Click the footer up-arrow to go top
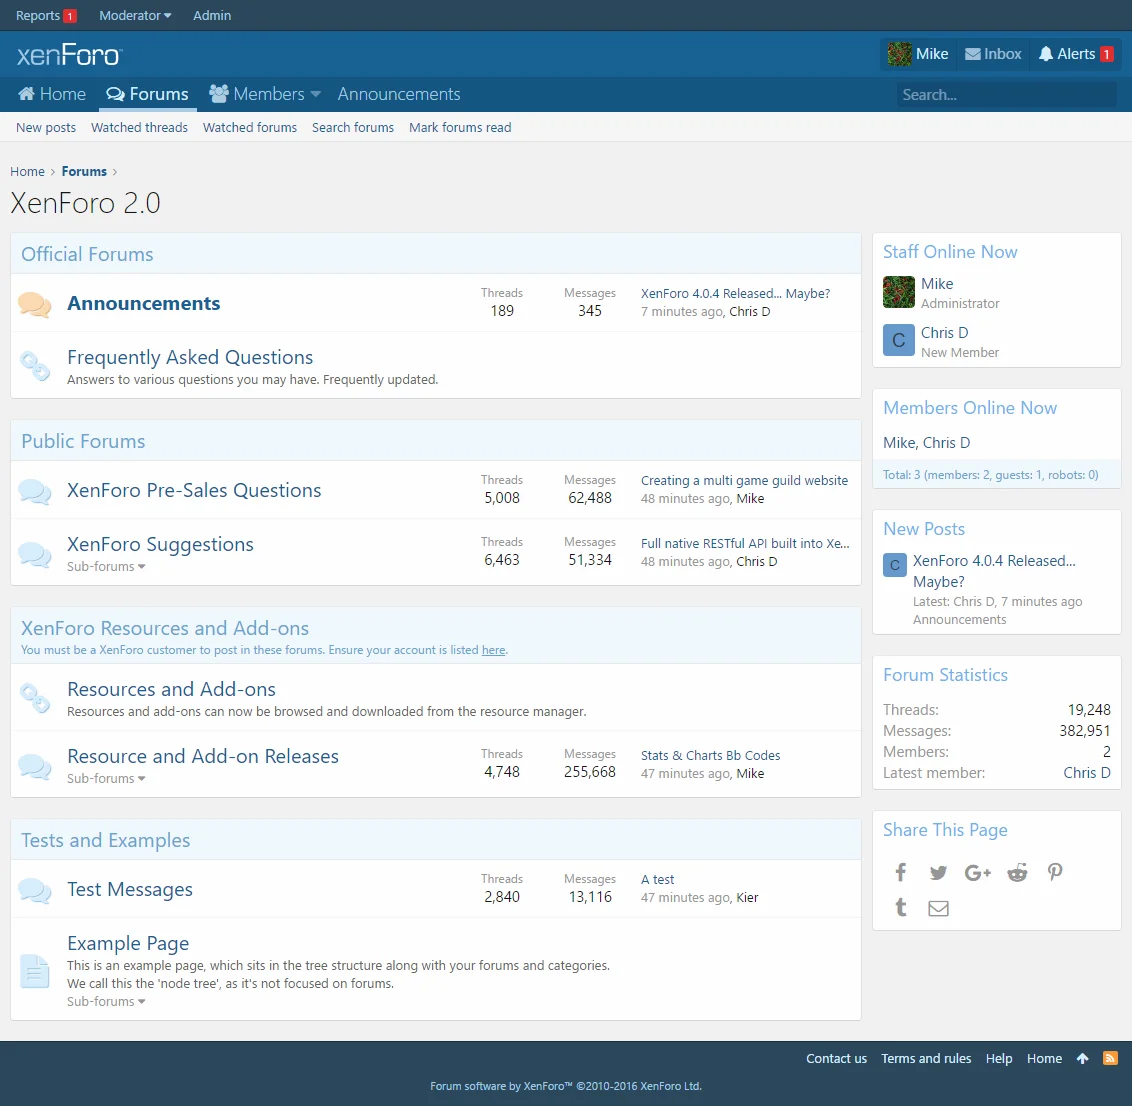1132x1106 pixels. [x=1082, y=1058]
